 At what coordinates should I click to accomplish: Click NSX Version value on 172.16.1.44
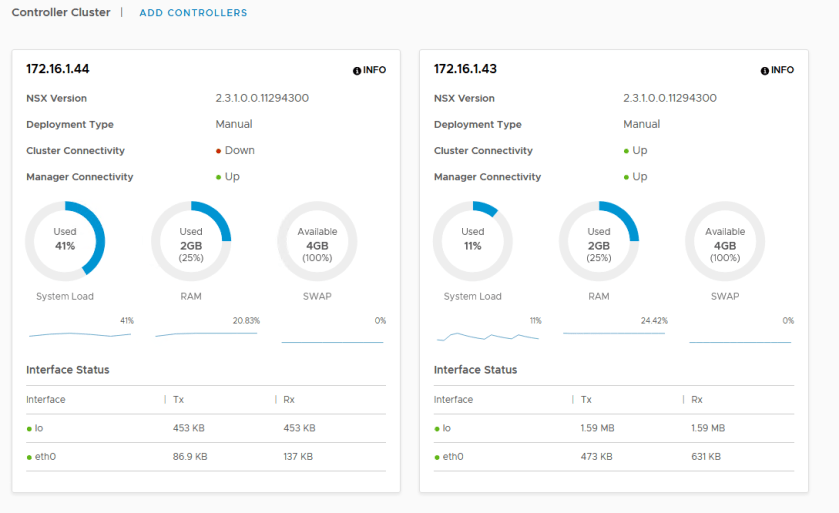click(262, 98)
